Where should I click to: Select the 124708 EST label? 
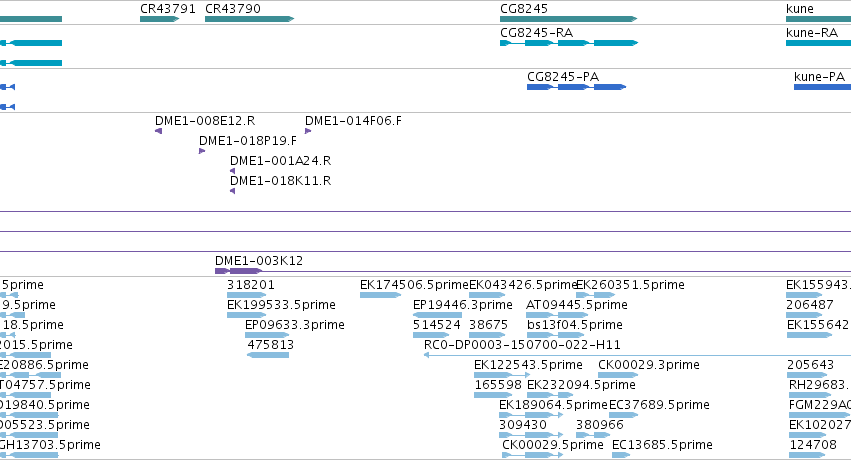point(812,445)
